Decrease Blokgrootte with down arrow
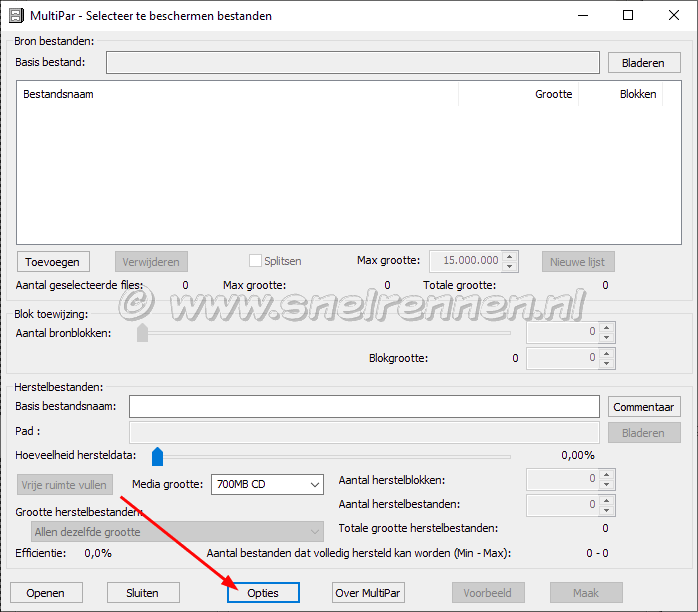698x612 pixels. click(x=607, y=363)
